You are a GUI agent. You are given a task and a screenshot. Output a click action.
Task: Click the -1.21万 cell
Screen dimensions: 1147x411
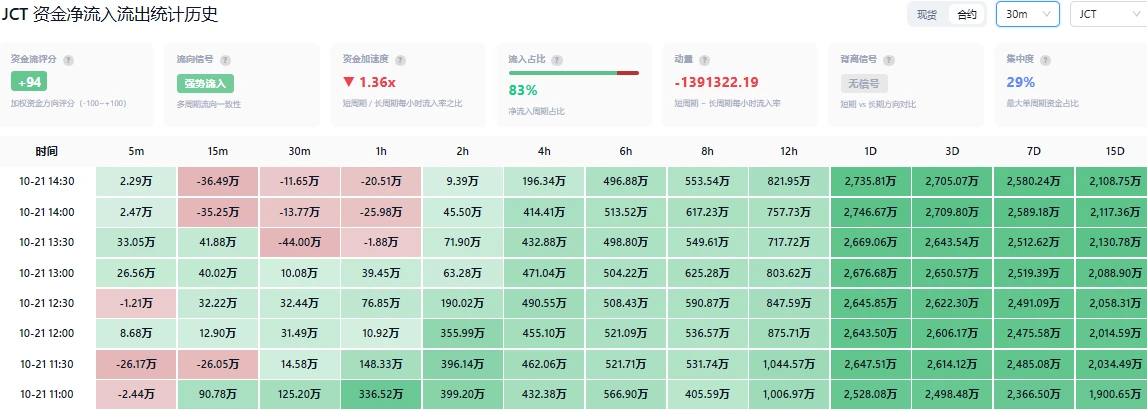pyautogui.click(x=135, y=303)
